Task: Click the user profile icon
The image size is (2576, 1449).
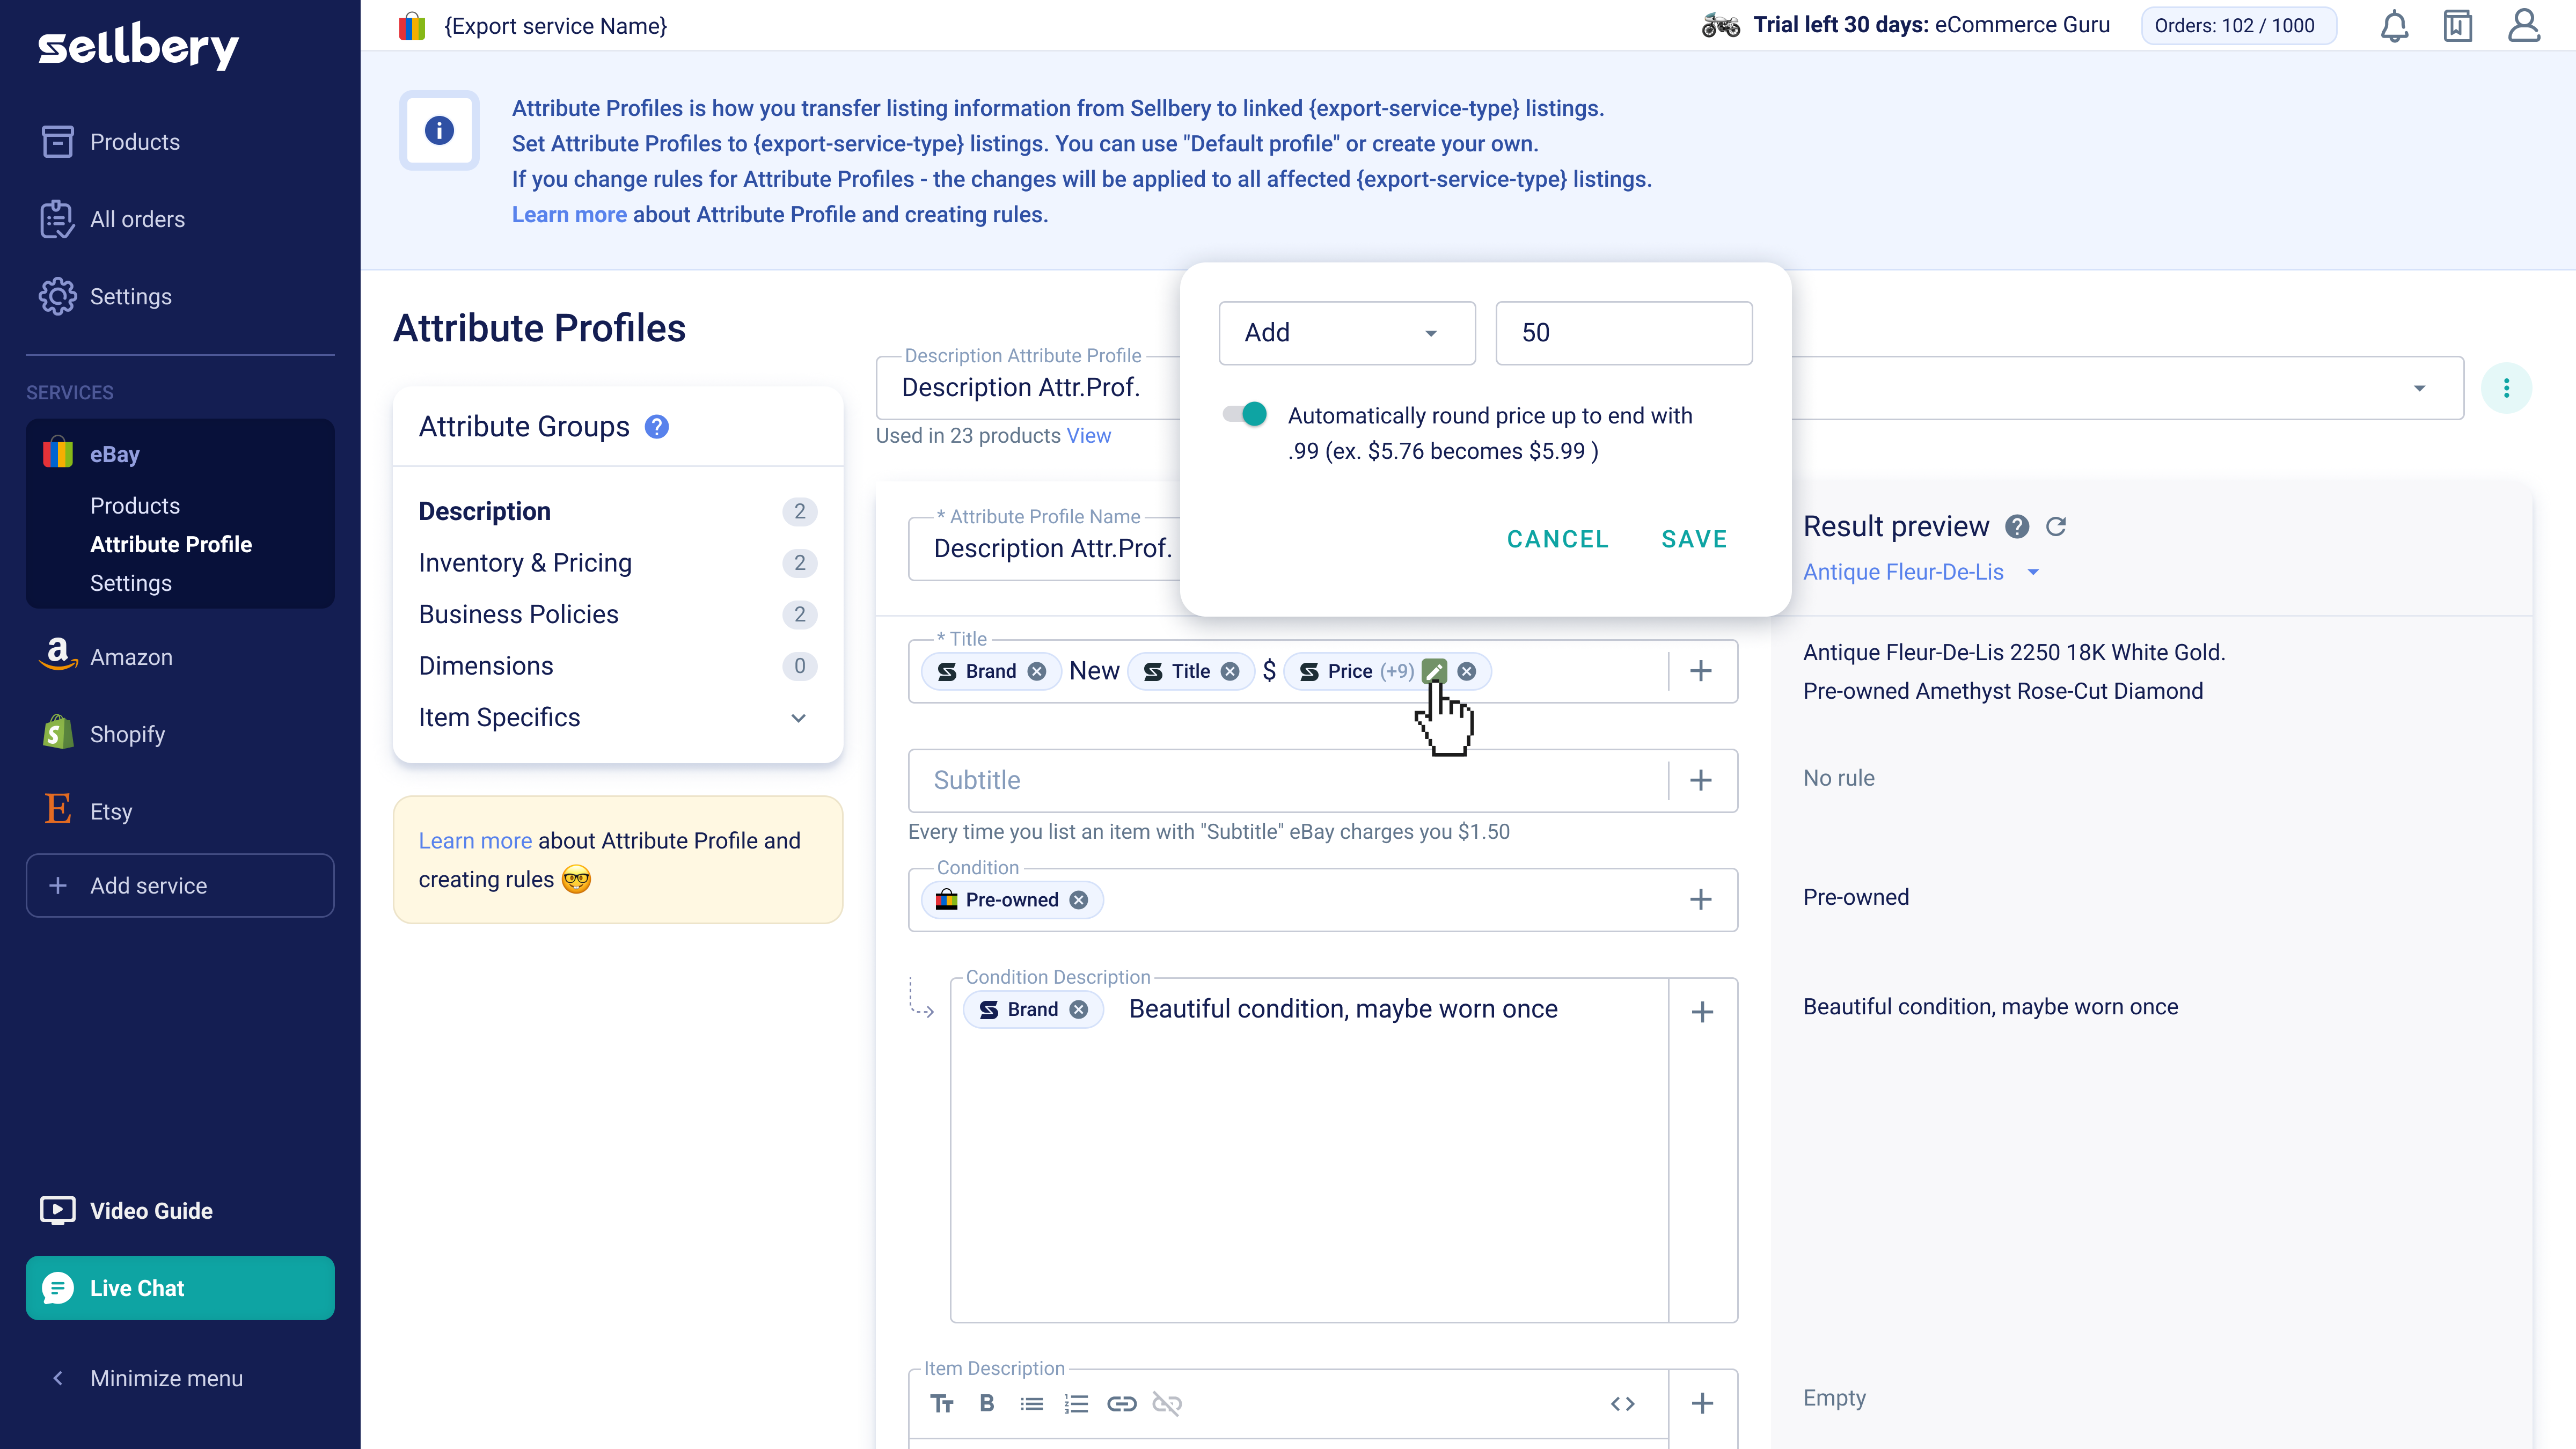Action: 2524,25
